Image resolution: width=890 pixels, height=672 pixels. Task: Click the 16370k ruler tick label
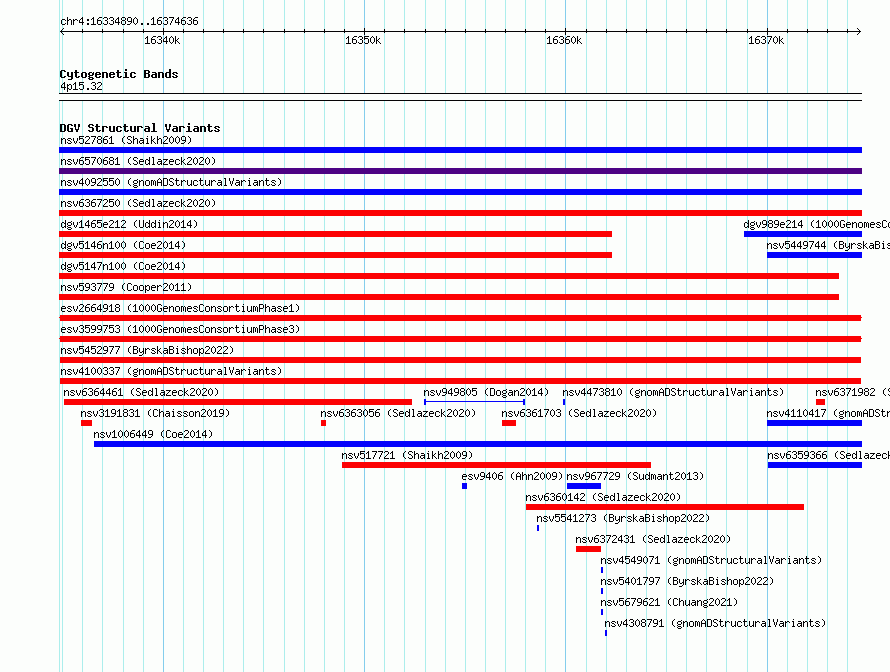tap(766, 40)
